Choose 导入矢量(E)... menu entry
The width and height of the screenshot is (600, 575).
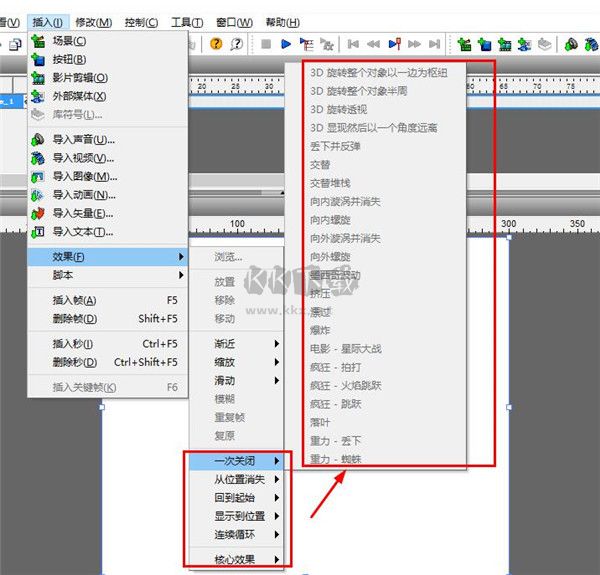point(108,213)
